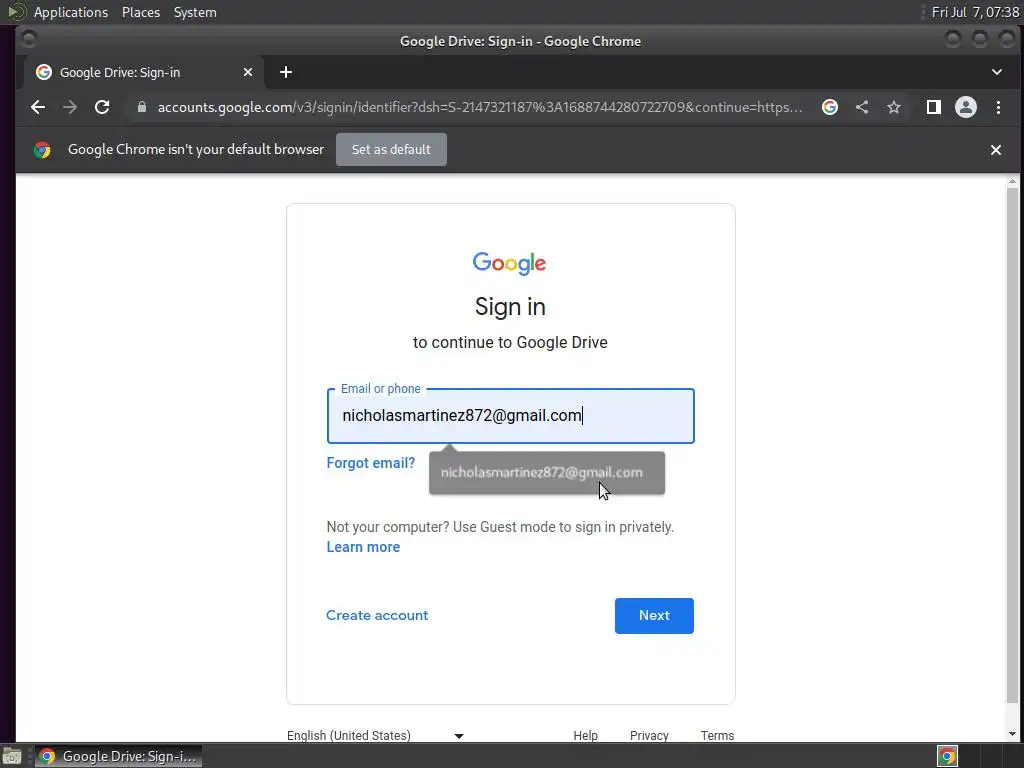
Task: Go back using the browser back arrow
Action: (x=38, y=108)
